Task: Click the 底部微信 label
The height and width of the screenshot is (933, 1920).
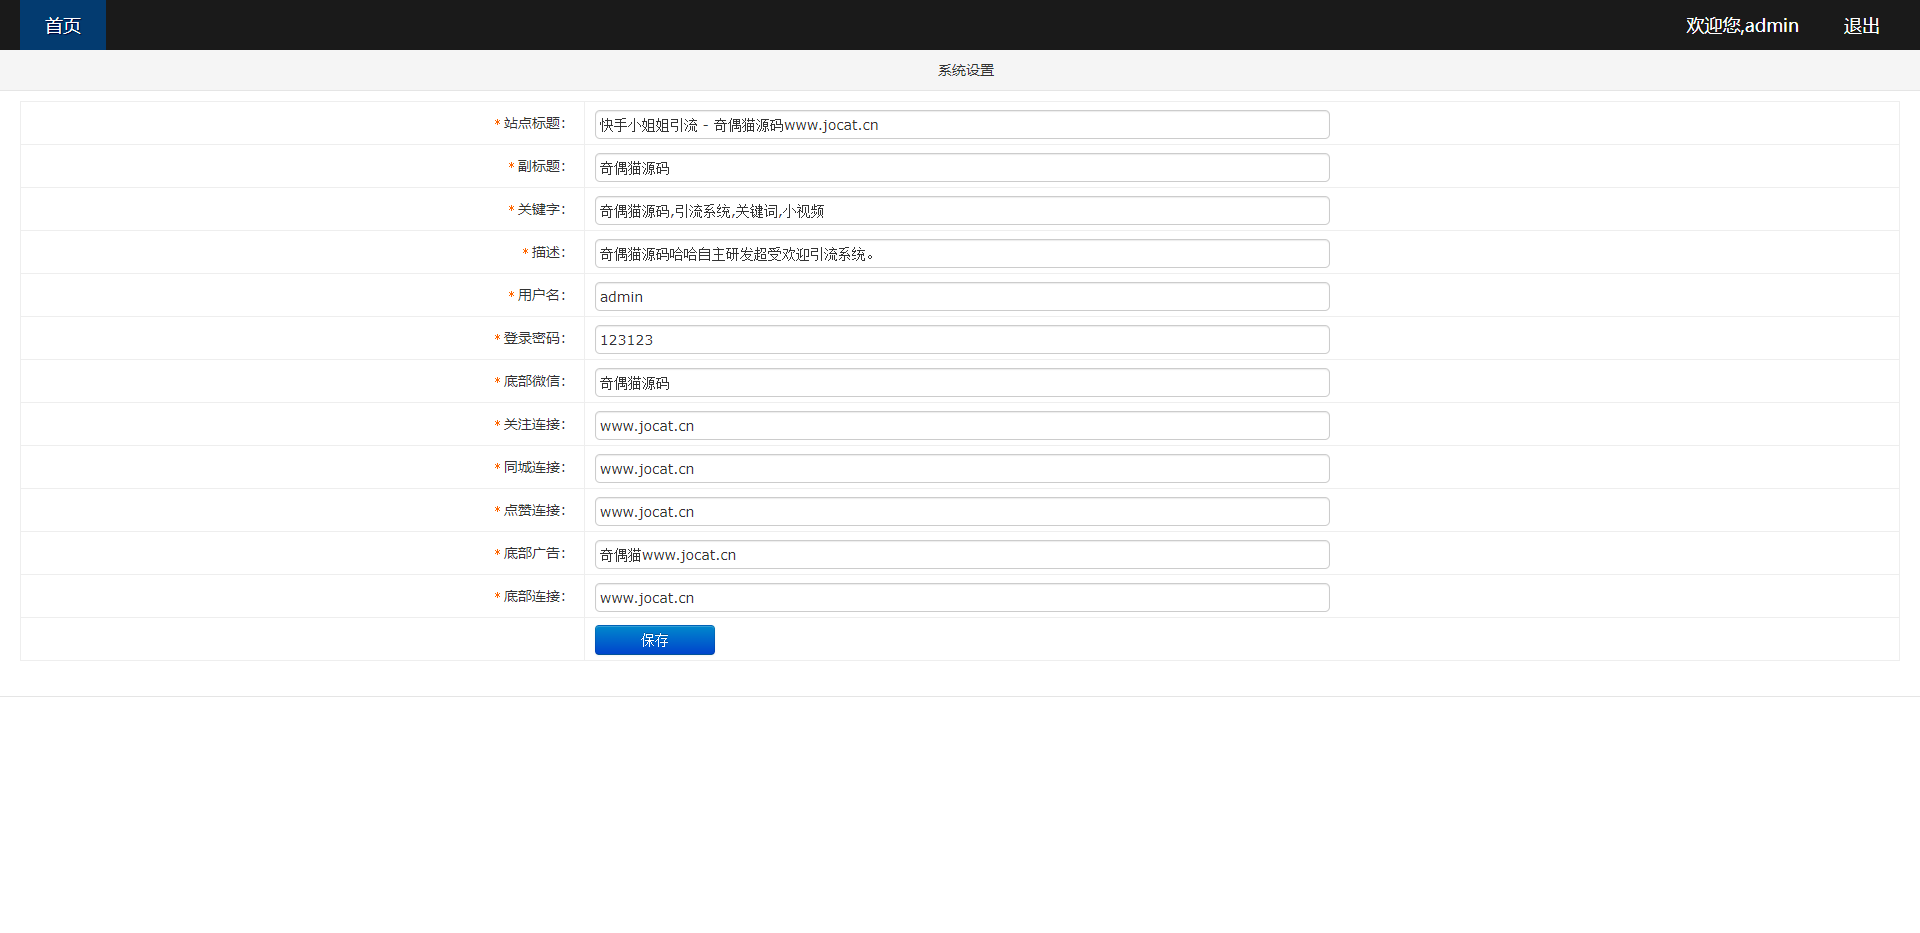Action: pyautogui.click(x=534, y=381)
